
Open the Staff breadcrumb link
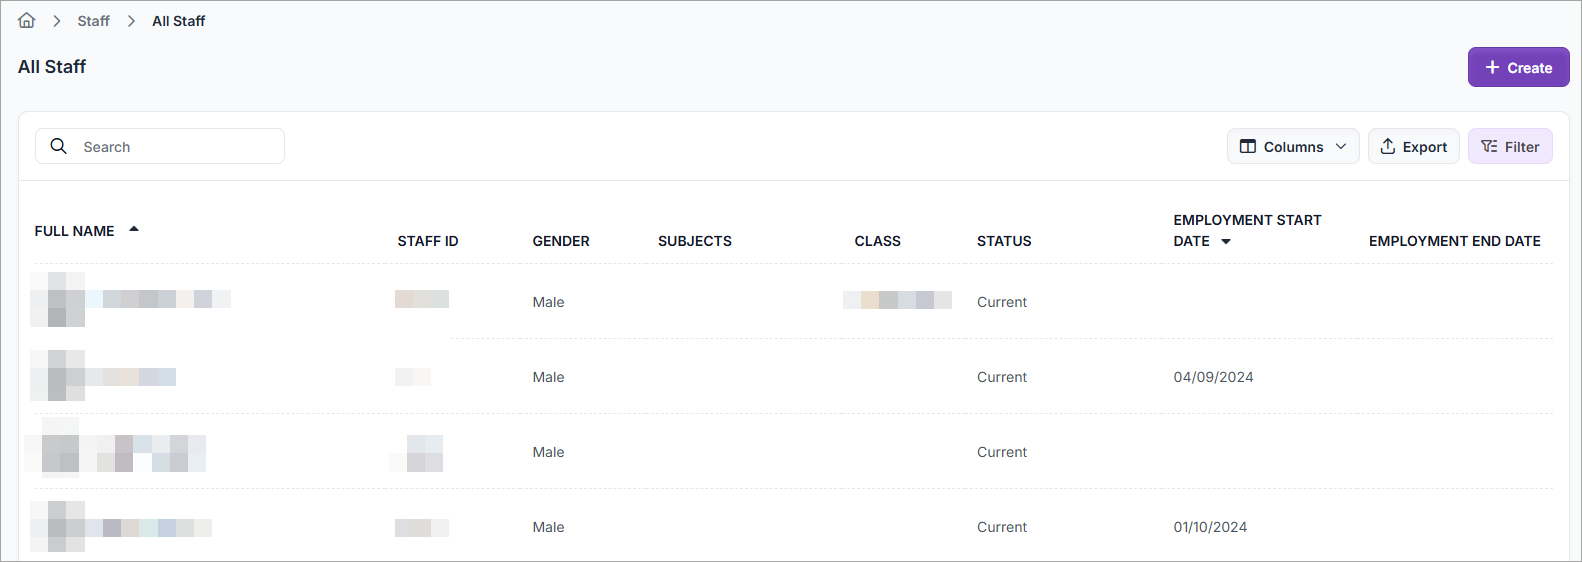coord(93,21)
